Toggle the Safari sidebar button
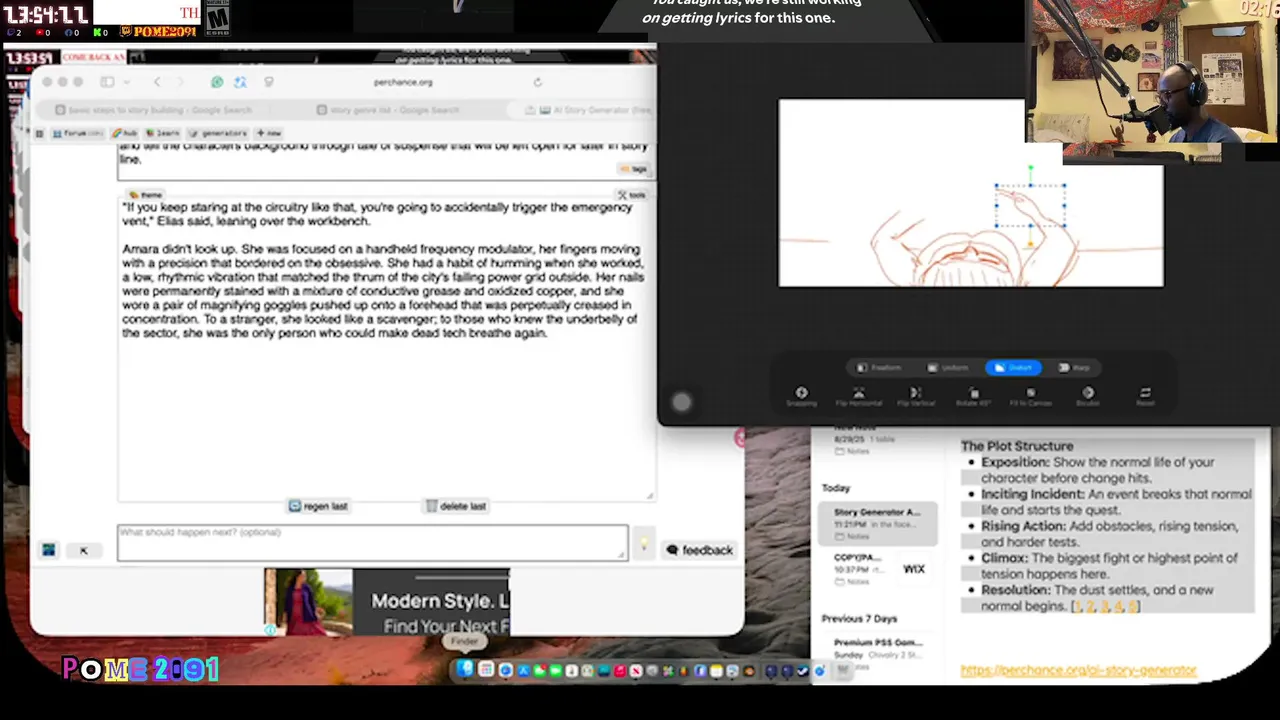Screen dimensions: 1280x720 [106, 82]
